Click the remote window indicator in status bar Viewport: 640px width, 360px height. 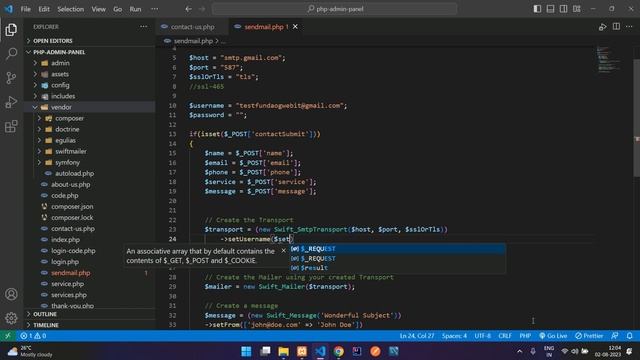[7, 336]
